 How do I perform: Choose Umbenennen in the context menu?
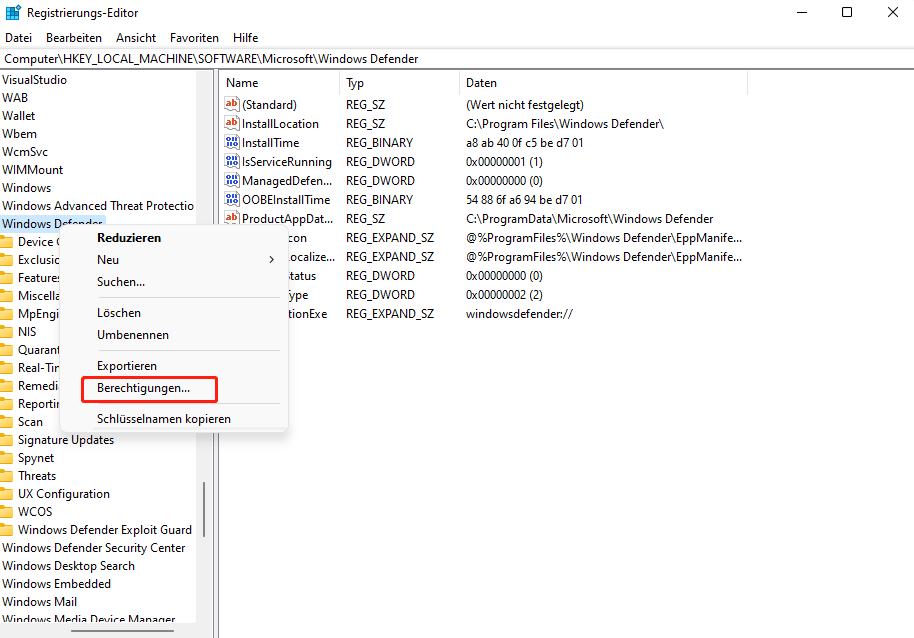coord(133,335)
